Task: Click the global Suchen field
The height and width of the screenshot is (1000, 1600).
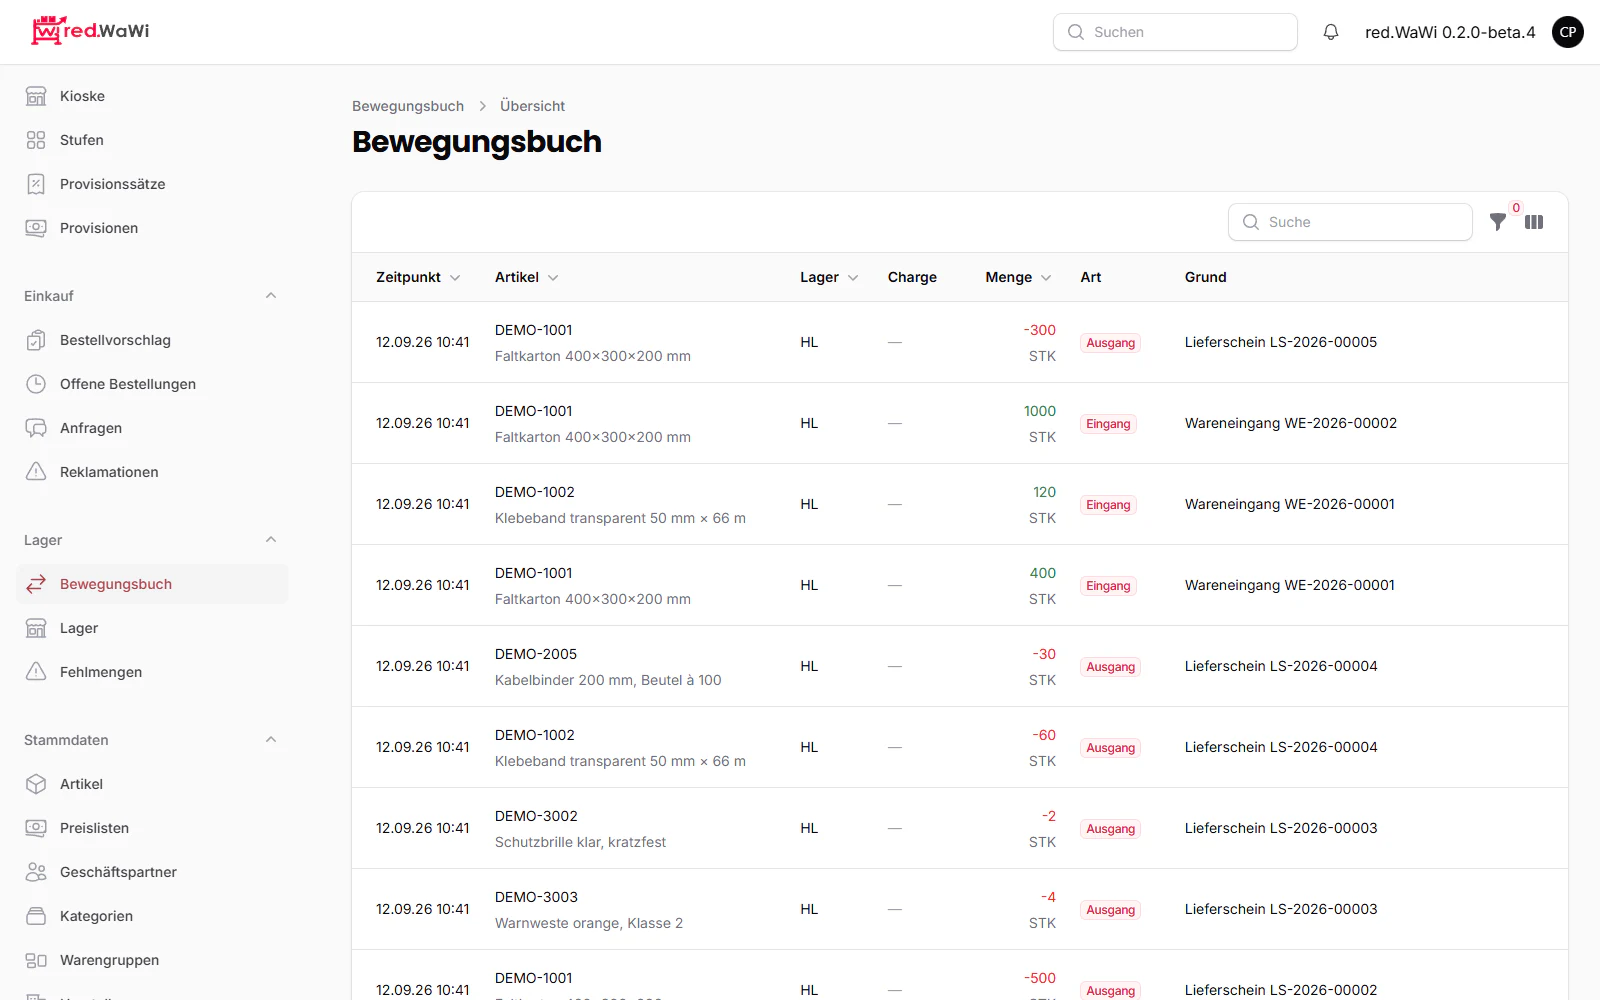Action: point(1175,32)
